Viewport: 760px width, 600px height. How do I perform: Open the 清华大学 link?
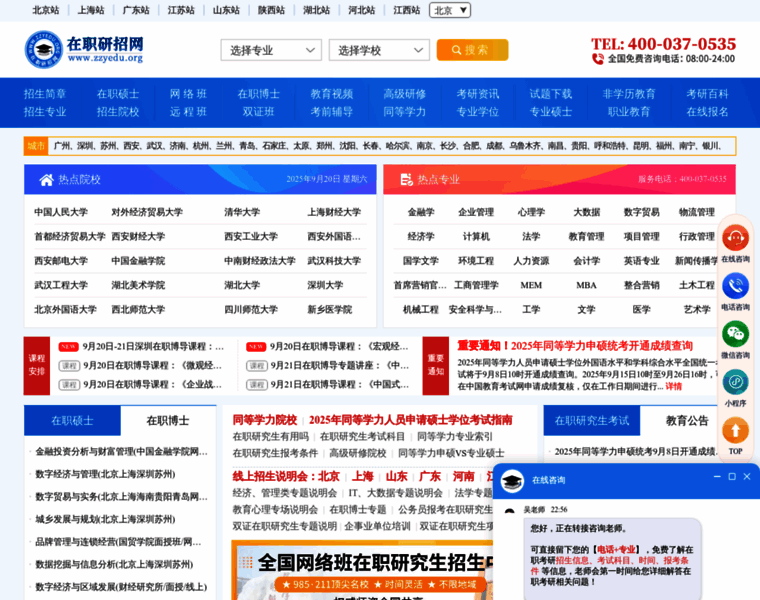point(242,212)
